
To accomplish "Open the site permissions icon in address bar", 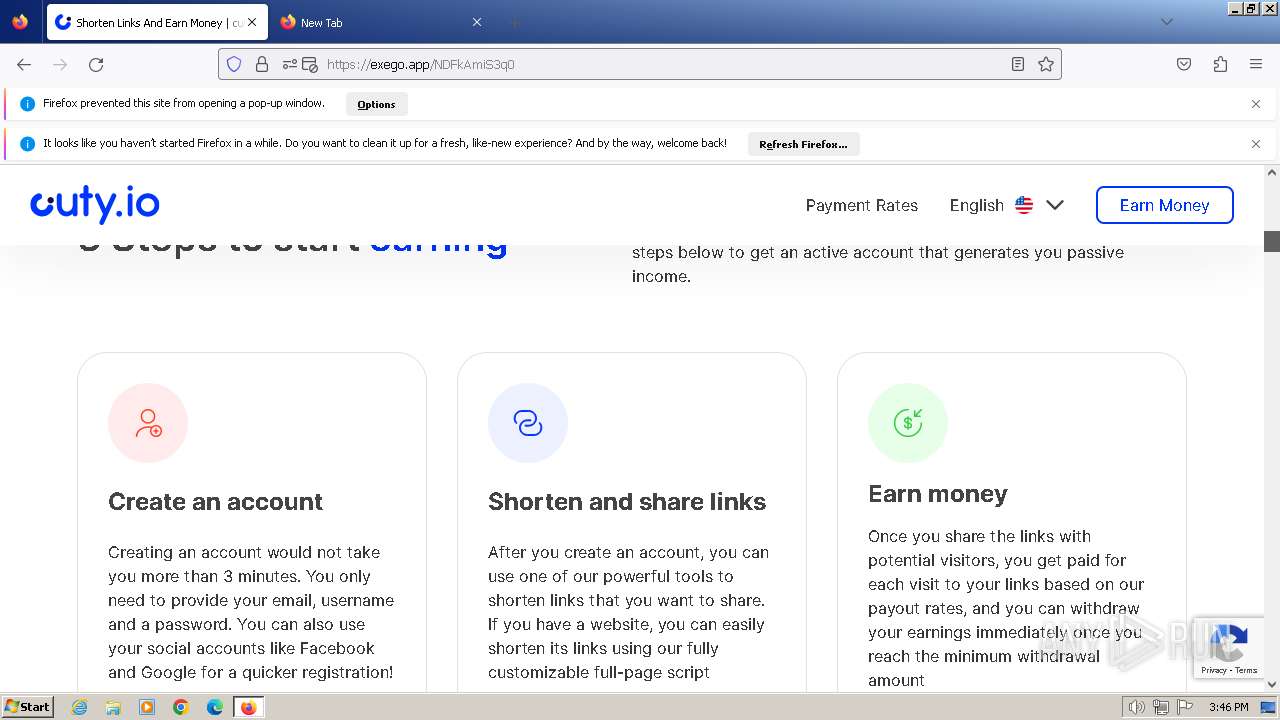I will click(x=290, y=64).
